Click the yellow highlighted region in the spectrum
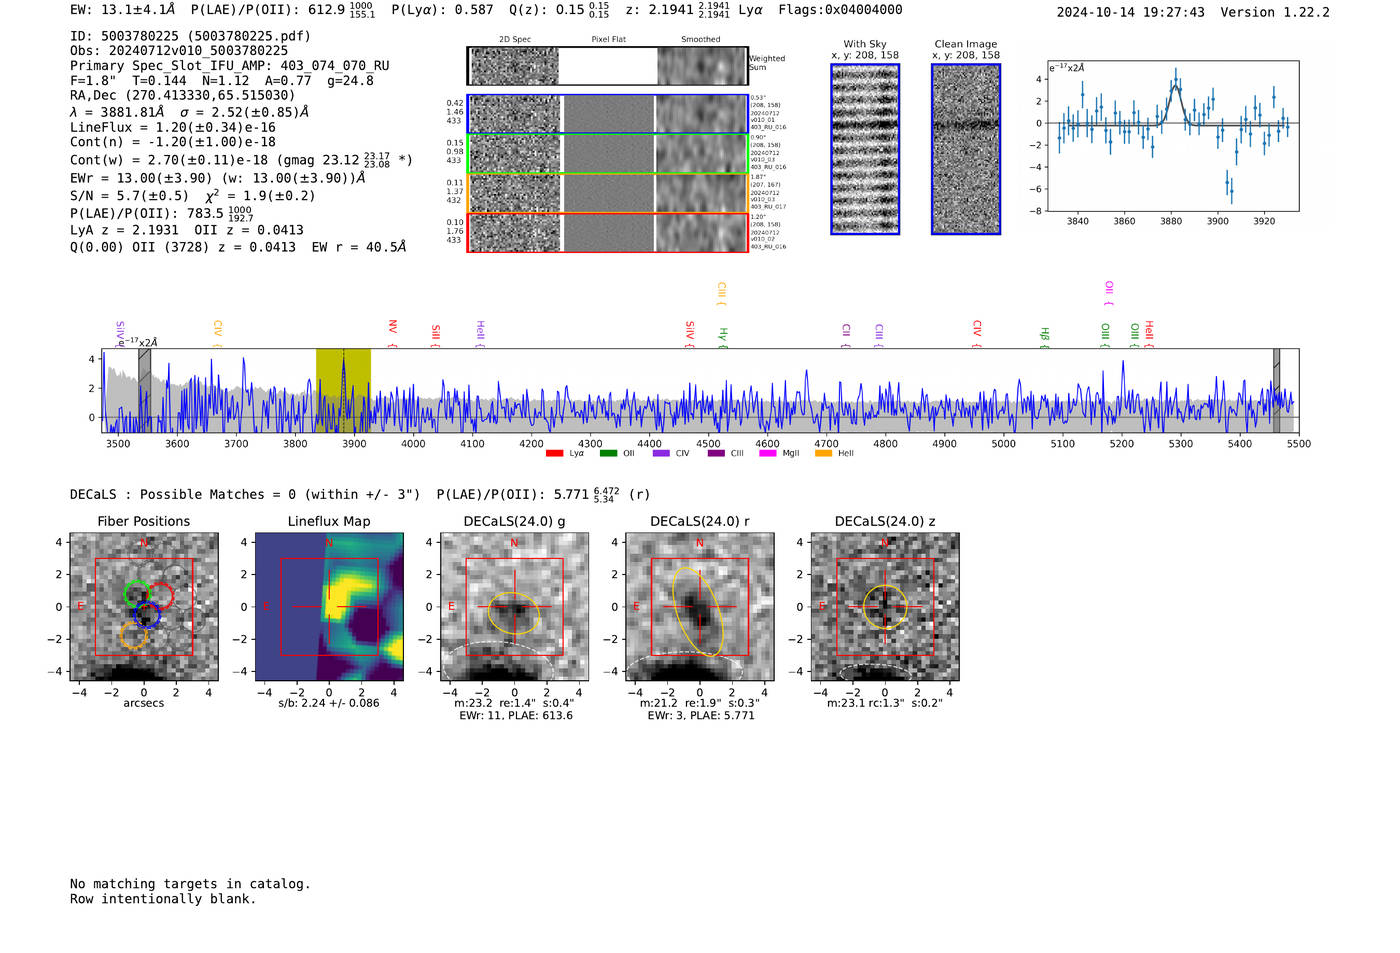 [343, 391]
